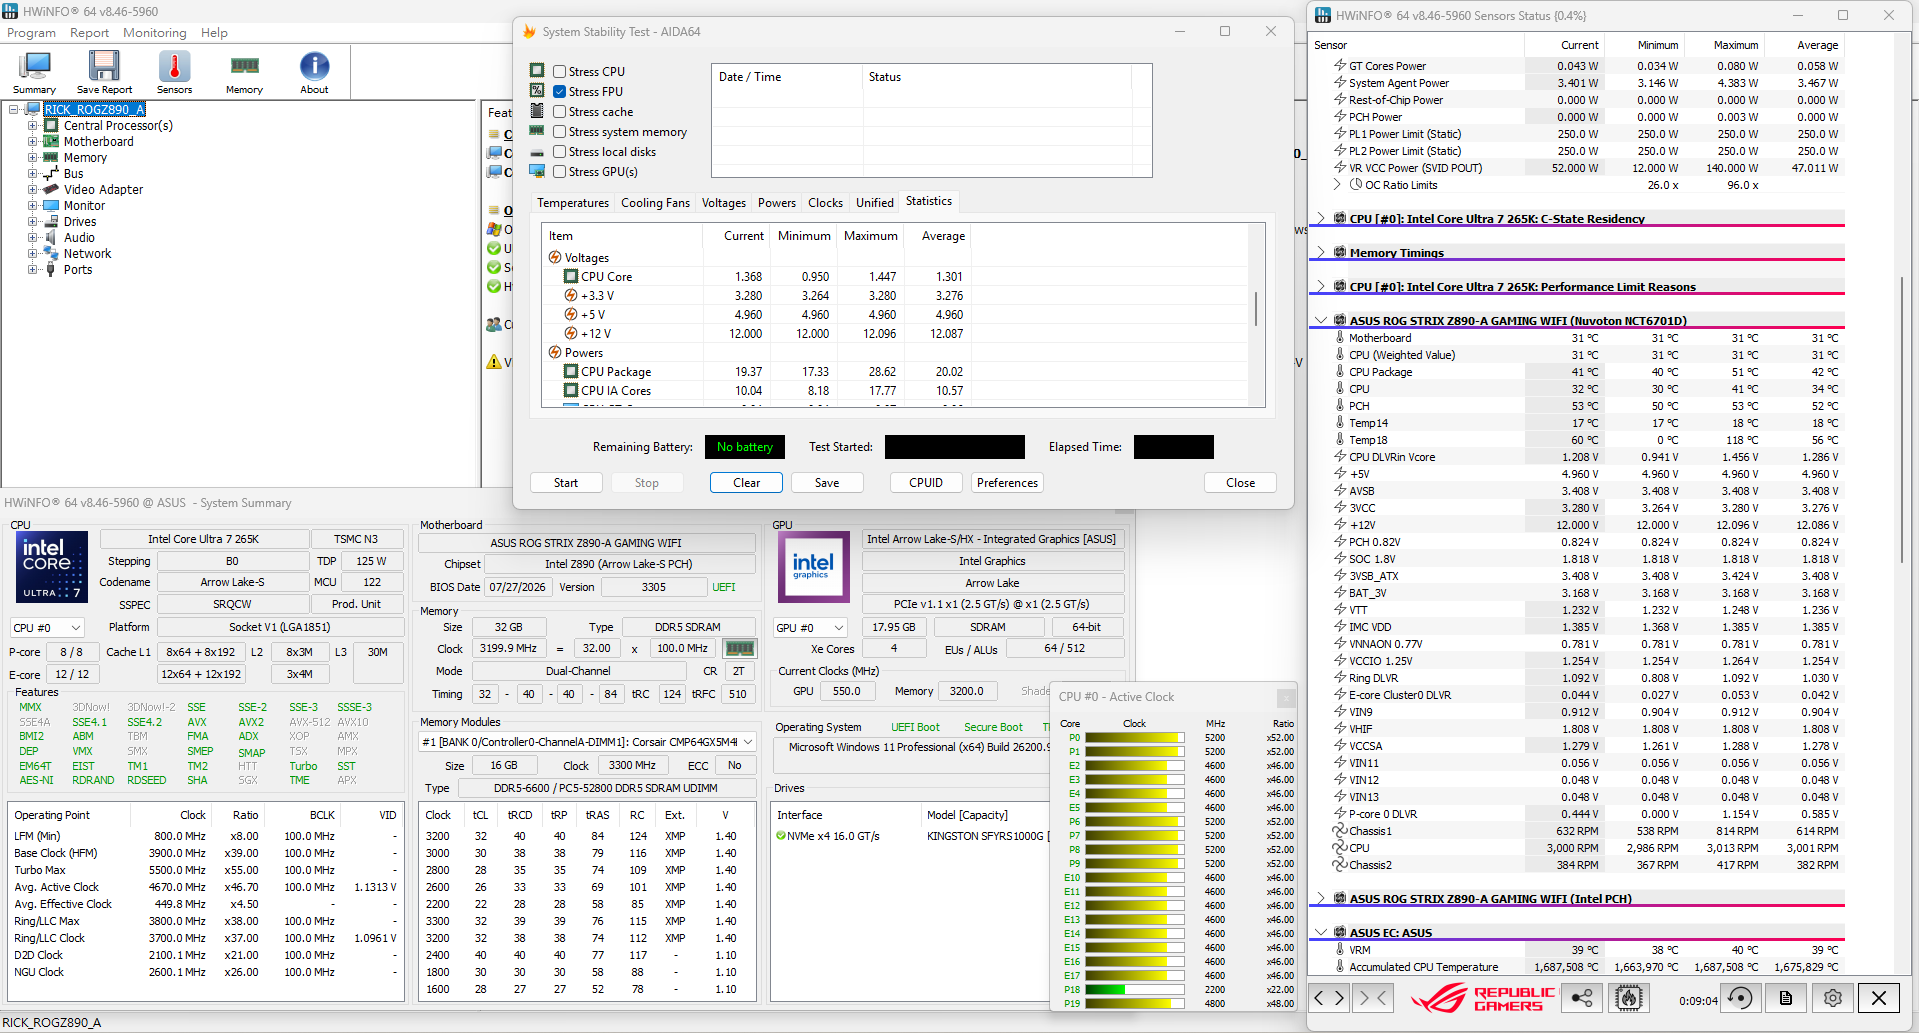Click the log file document icon
Image resolution: width=1919 pixels, height=1033 pixels.
[x=1786, y=998]
